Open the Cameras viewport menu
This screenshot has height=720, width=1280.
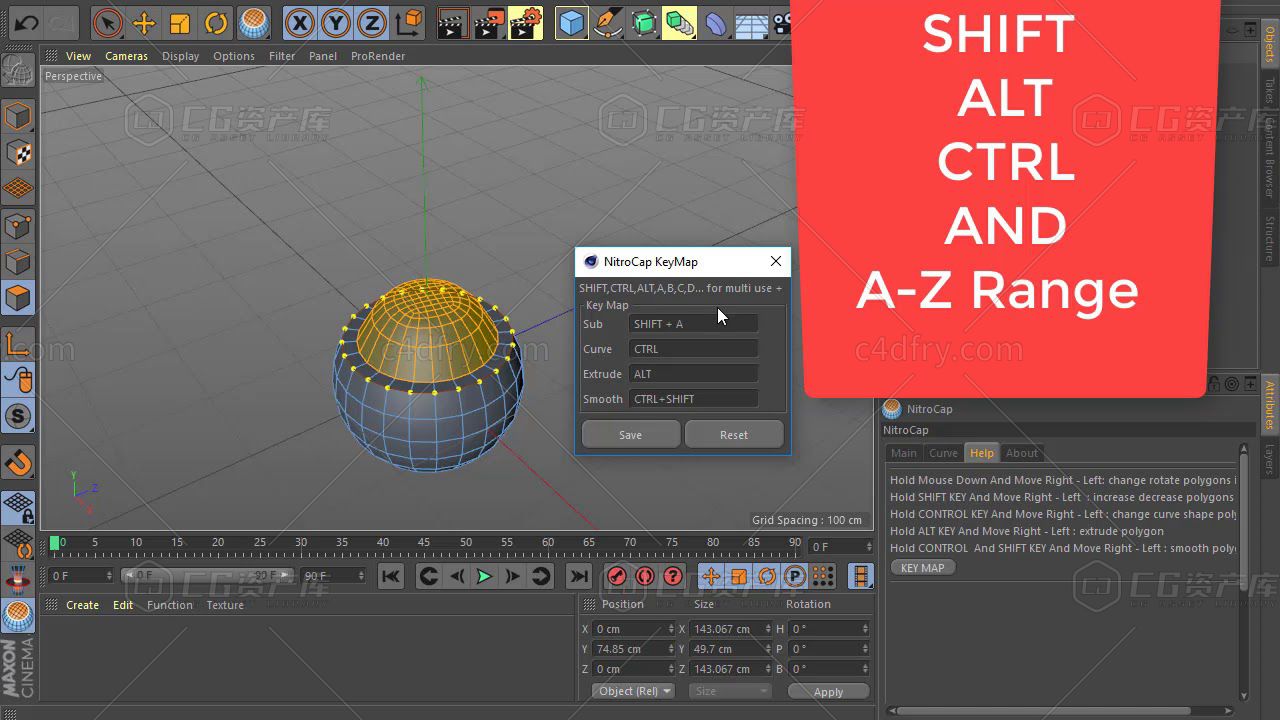point(127,56)
